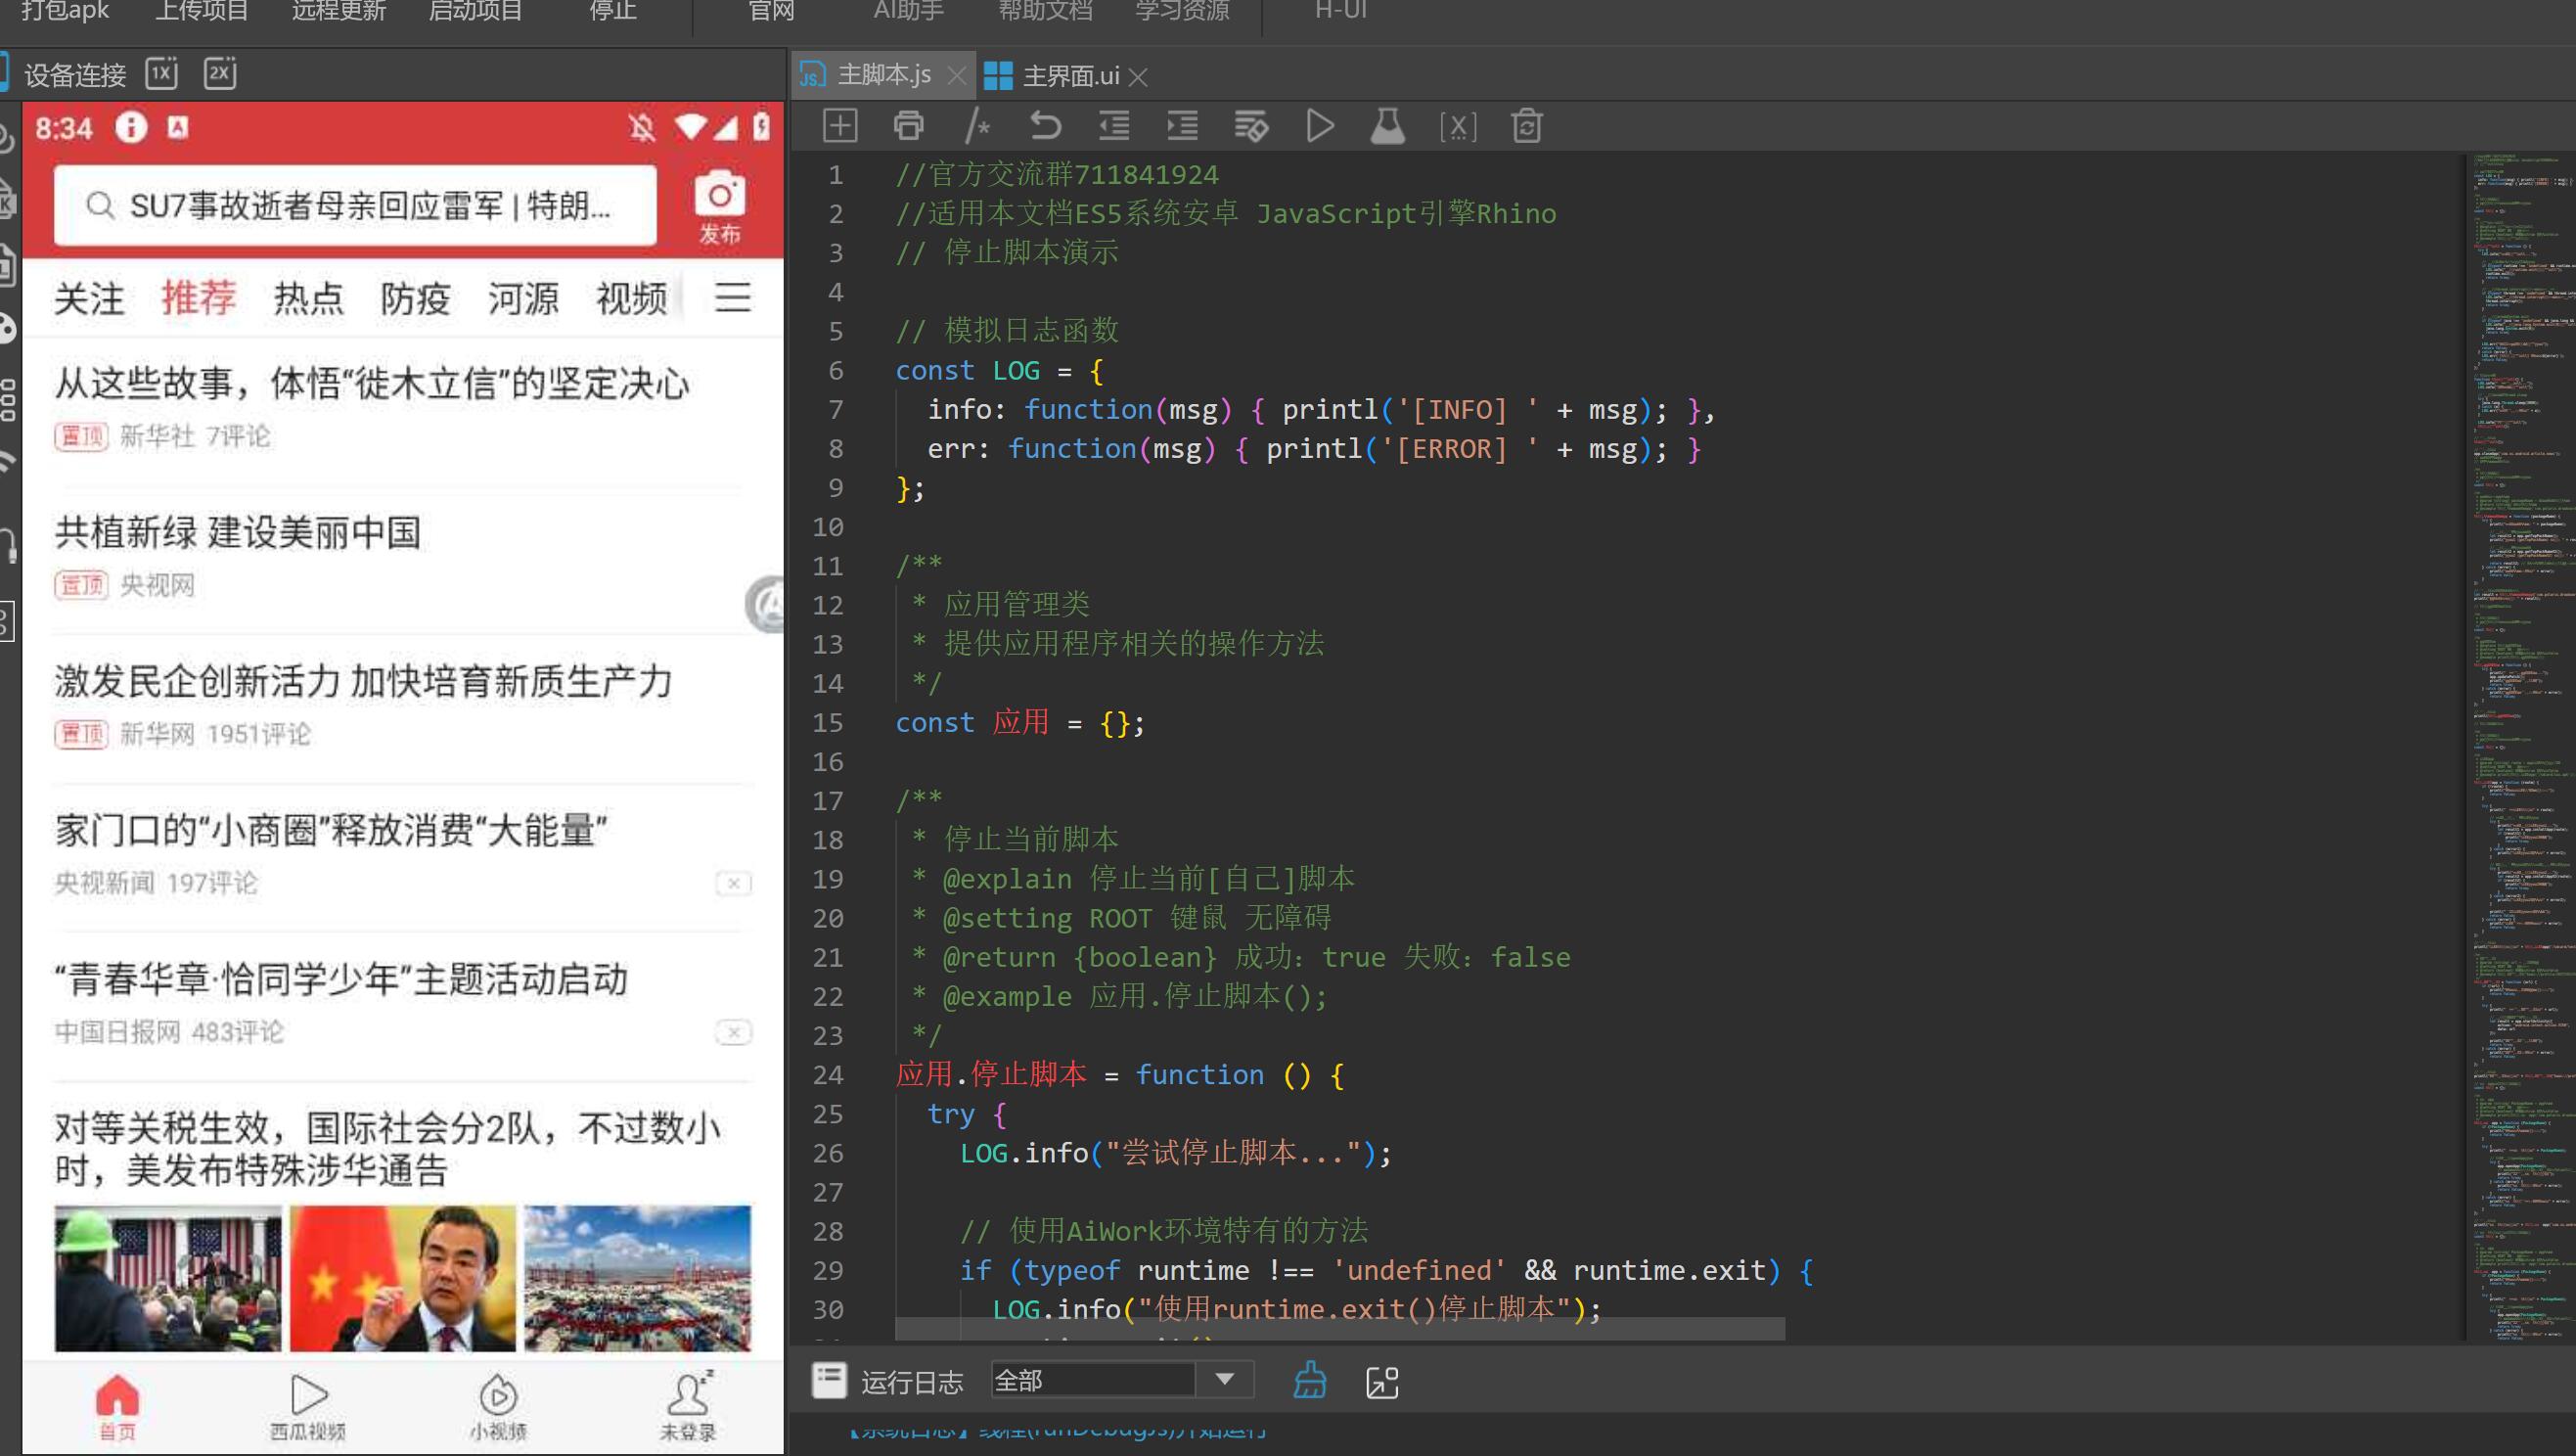
Task: Click the undo arrow toolbar icon
Action: click(x=1046, y=126)
